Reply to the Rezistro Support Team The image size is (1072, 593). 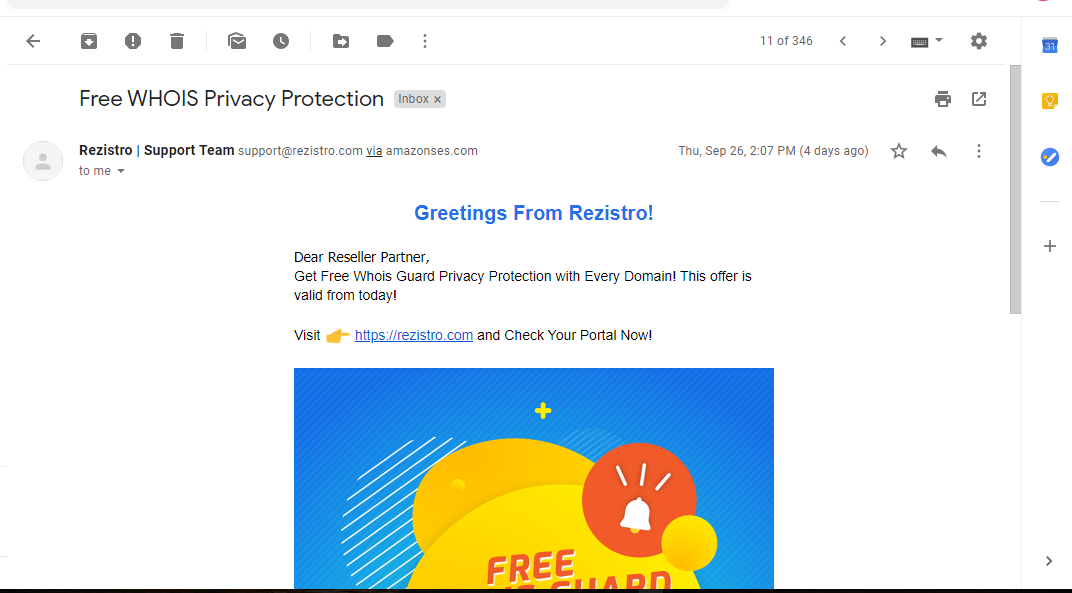[x=939, y=151]
